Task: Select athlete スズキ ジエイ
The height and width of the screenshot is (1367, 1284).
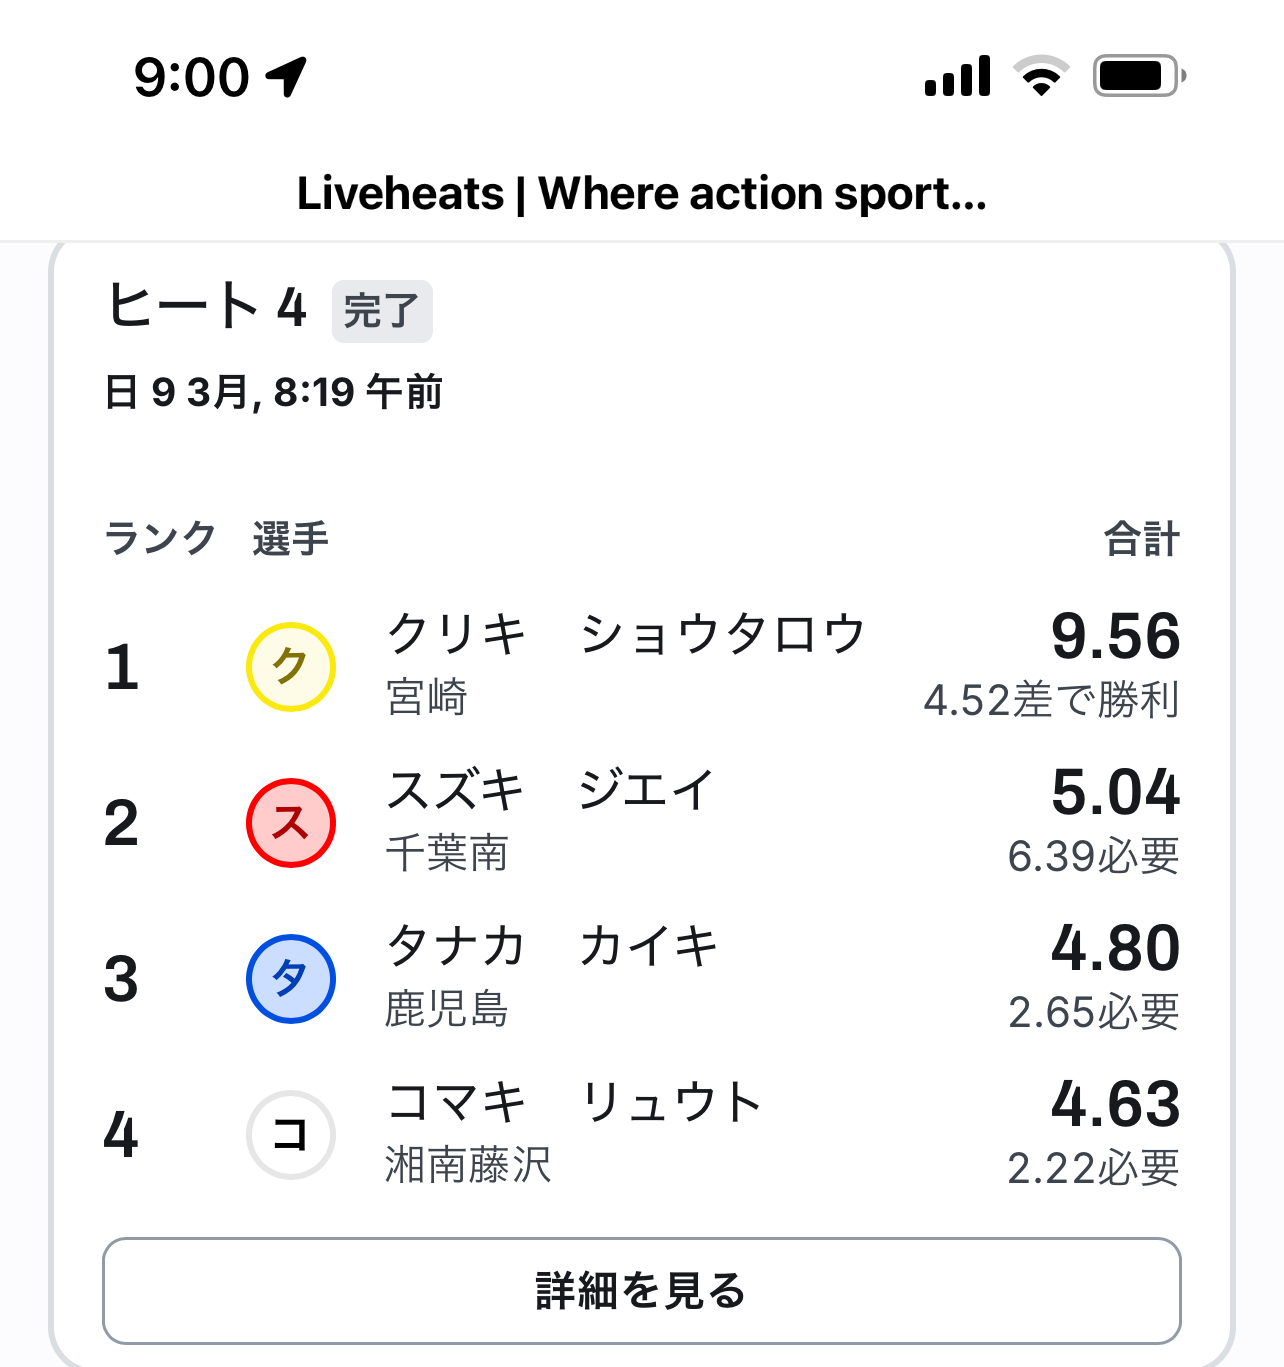Action: (550, 790)
